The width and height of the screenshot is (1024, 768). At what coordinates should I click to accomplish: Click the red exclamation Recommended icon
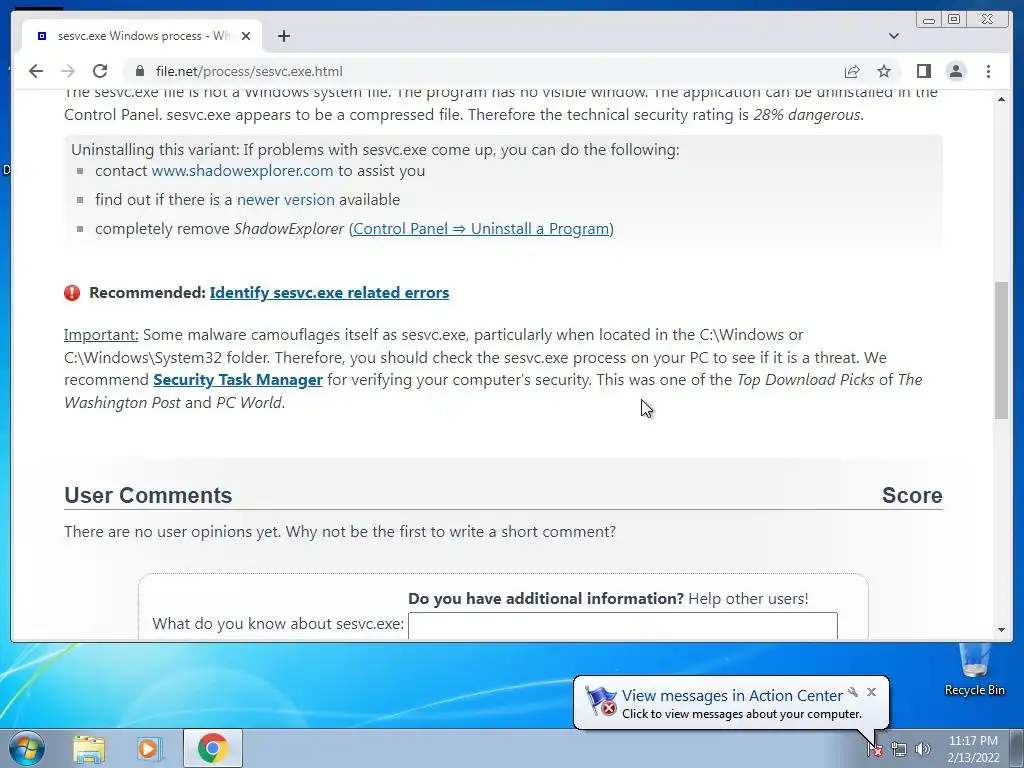pyautogui.click(x=72, y=293)
